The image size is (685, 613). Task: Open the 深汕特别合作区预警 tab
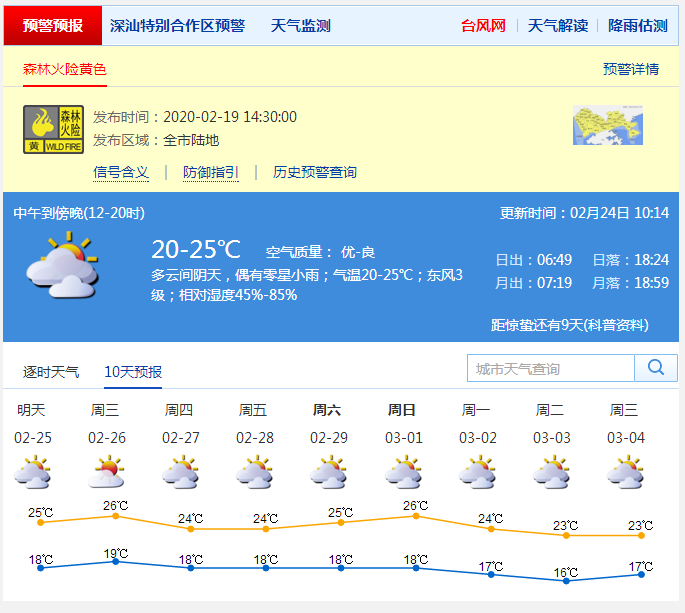point(177,26)
